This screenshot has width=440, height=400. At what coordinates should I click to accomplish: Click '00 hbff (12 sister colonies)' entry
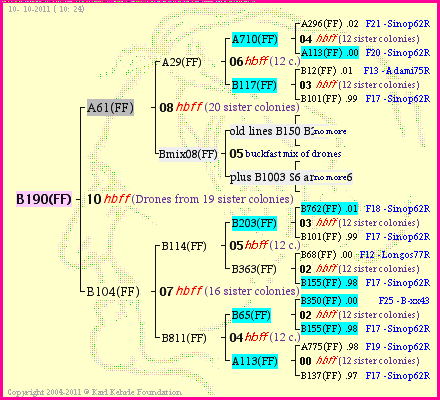pyautogui.click(x=359, y=361)
